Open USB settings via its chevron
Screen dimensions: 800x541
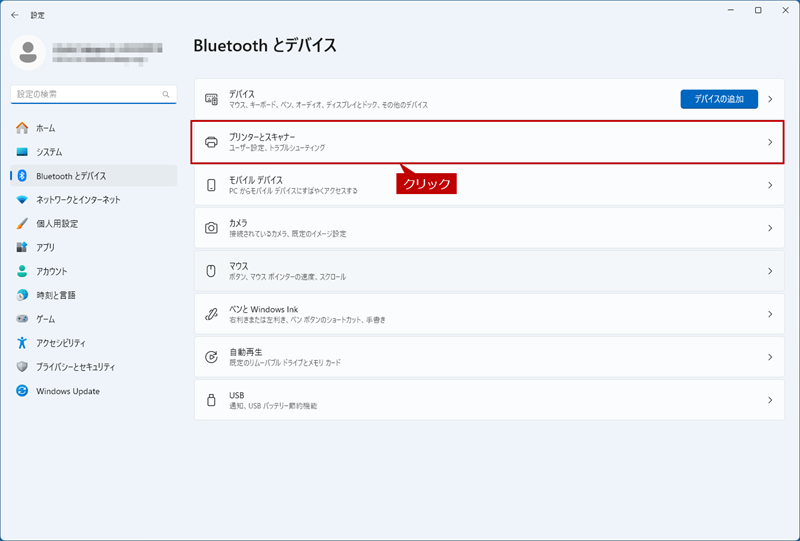[770, 400]
